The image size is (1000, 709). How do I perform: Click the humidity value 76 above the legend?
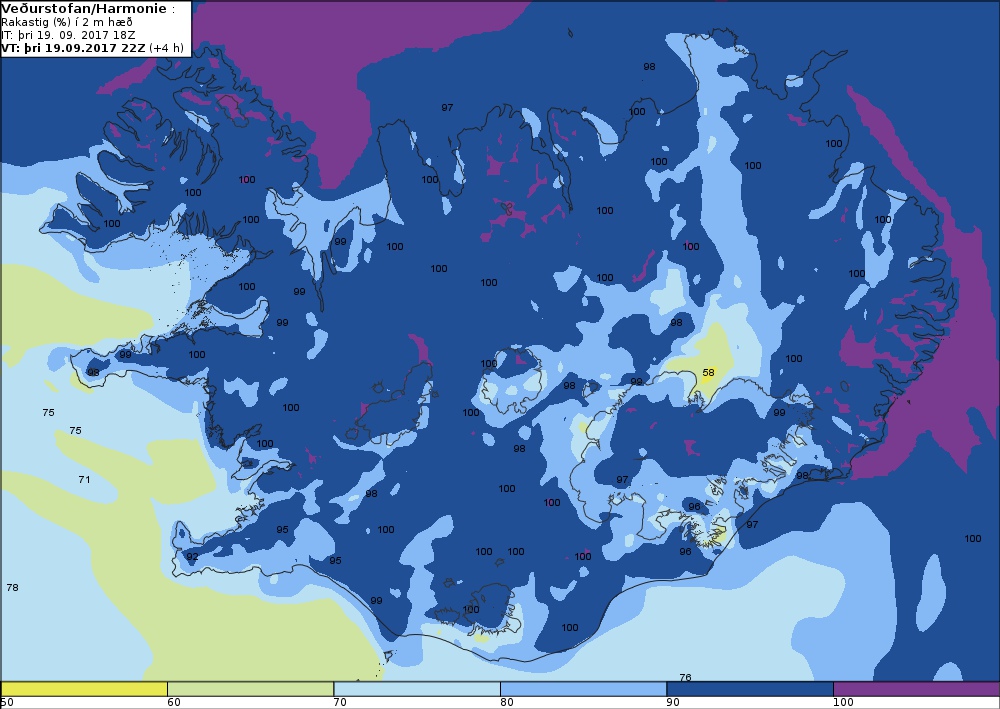(x=686, y=677)
